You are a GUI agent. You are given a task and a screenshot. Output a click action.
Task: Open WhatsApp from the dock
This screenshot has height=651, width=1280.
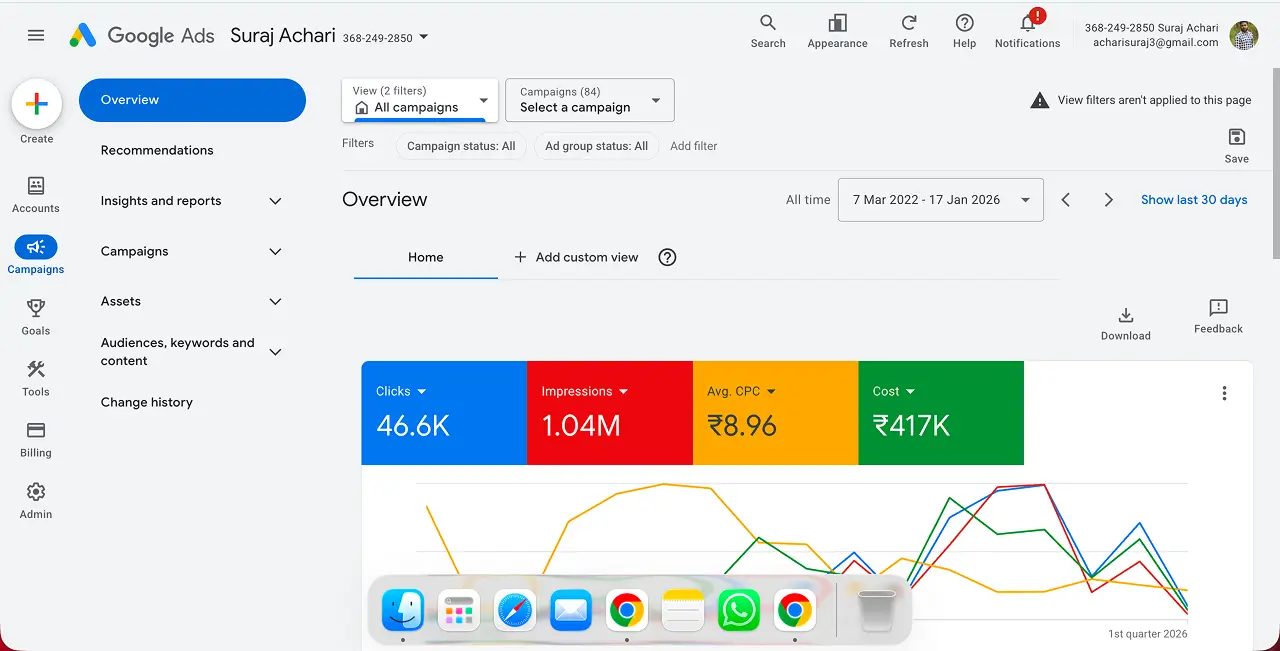pyautogui.click(x=738, y=608)
